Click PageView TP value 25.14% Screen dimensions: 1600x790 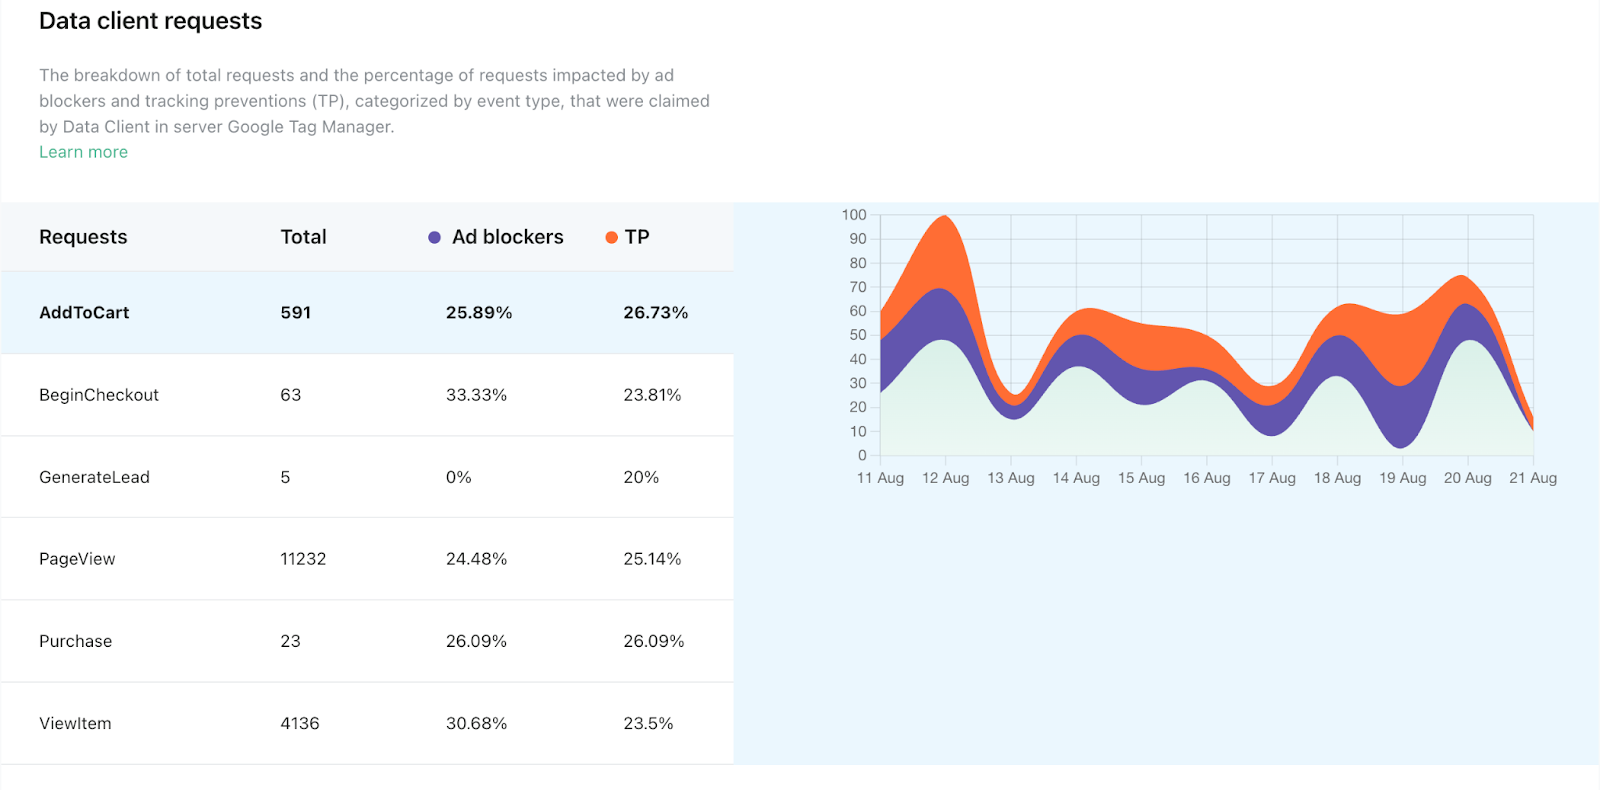[x=652, y=559]
